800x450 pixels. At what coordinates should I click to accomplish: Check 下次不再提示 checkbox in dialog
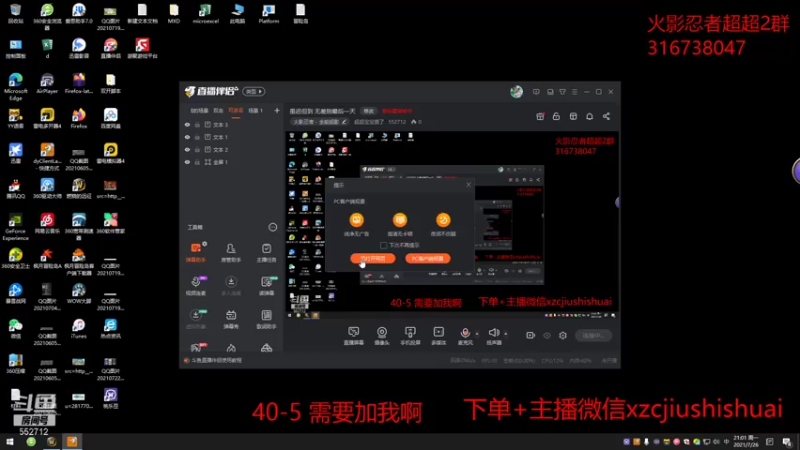coord(384,245)
